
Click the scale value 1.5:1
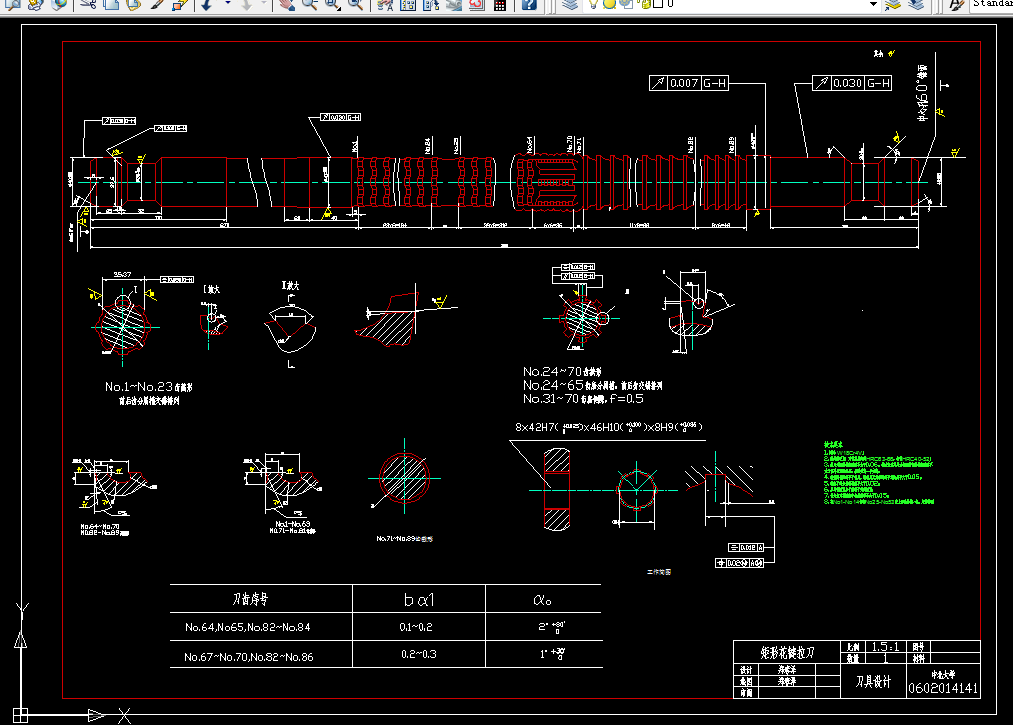coord(885,646)
